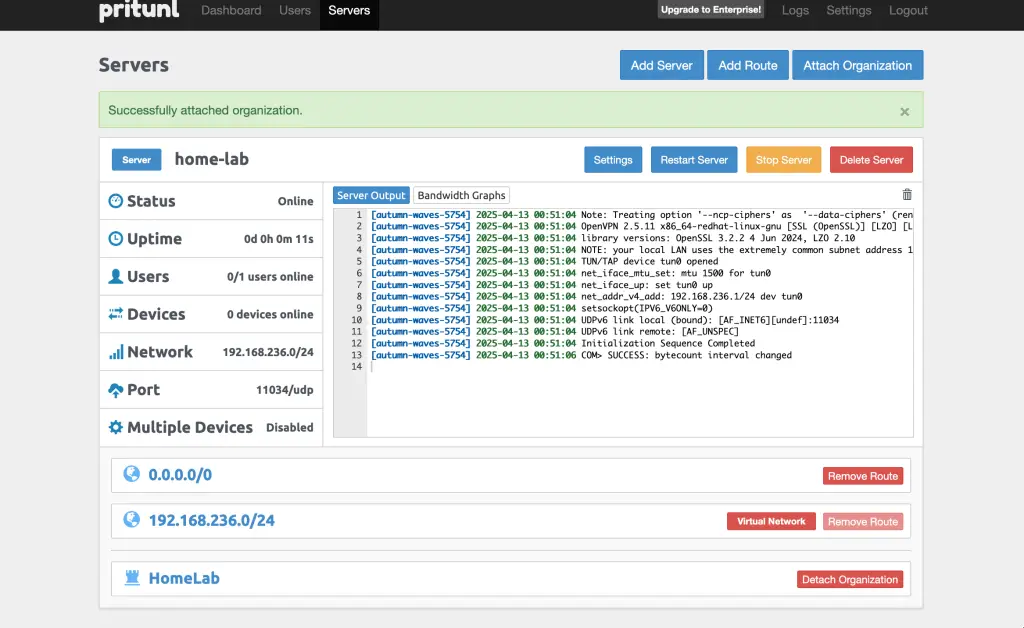Click the trash icon to clear server output
Viewport: 1024px width, 628px height.
[x=906, y=195]
